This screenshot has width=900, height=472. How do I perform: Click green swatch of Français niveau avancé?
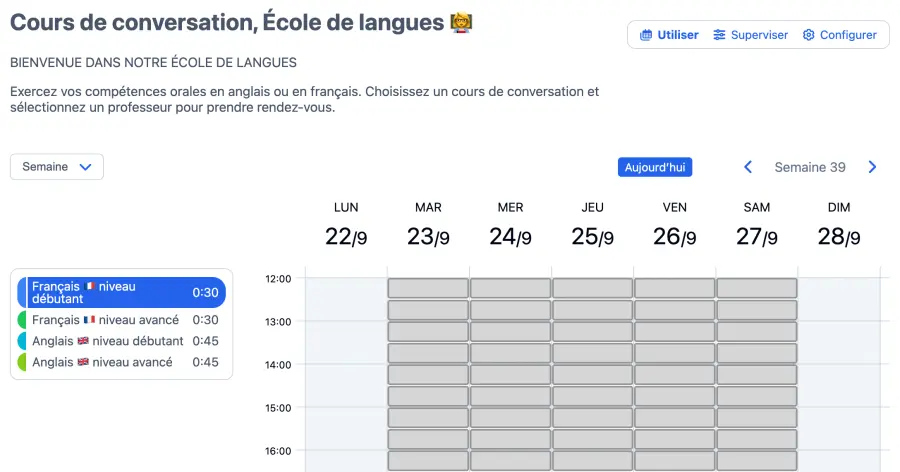(22, 320)
